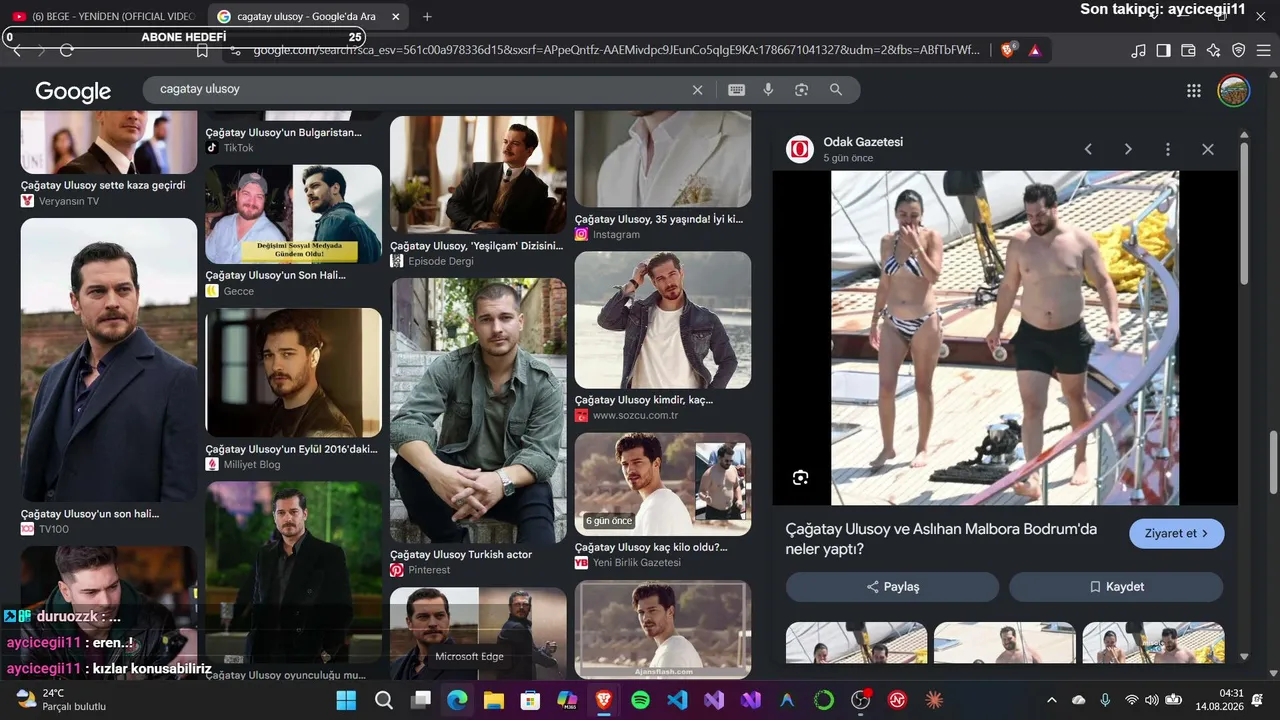The image size is (1280, 720).
Task: Close the Google search tab
Action: (395, 16)
